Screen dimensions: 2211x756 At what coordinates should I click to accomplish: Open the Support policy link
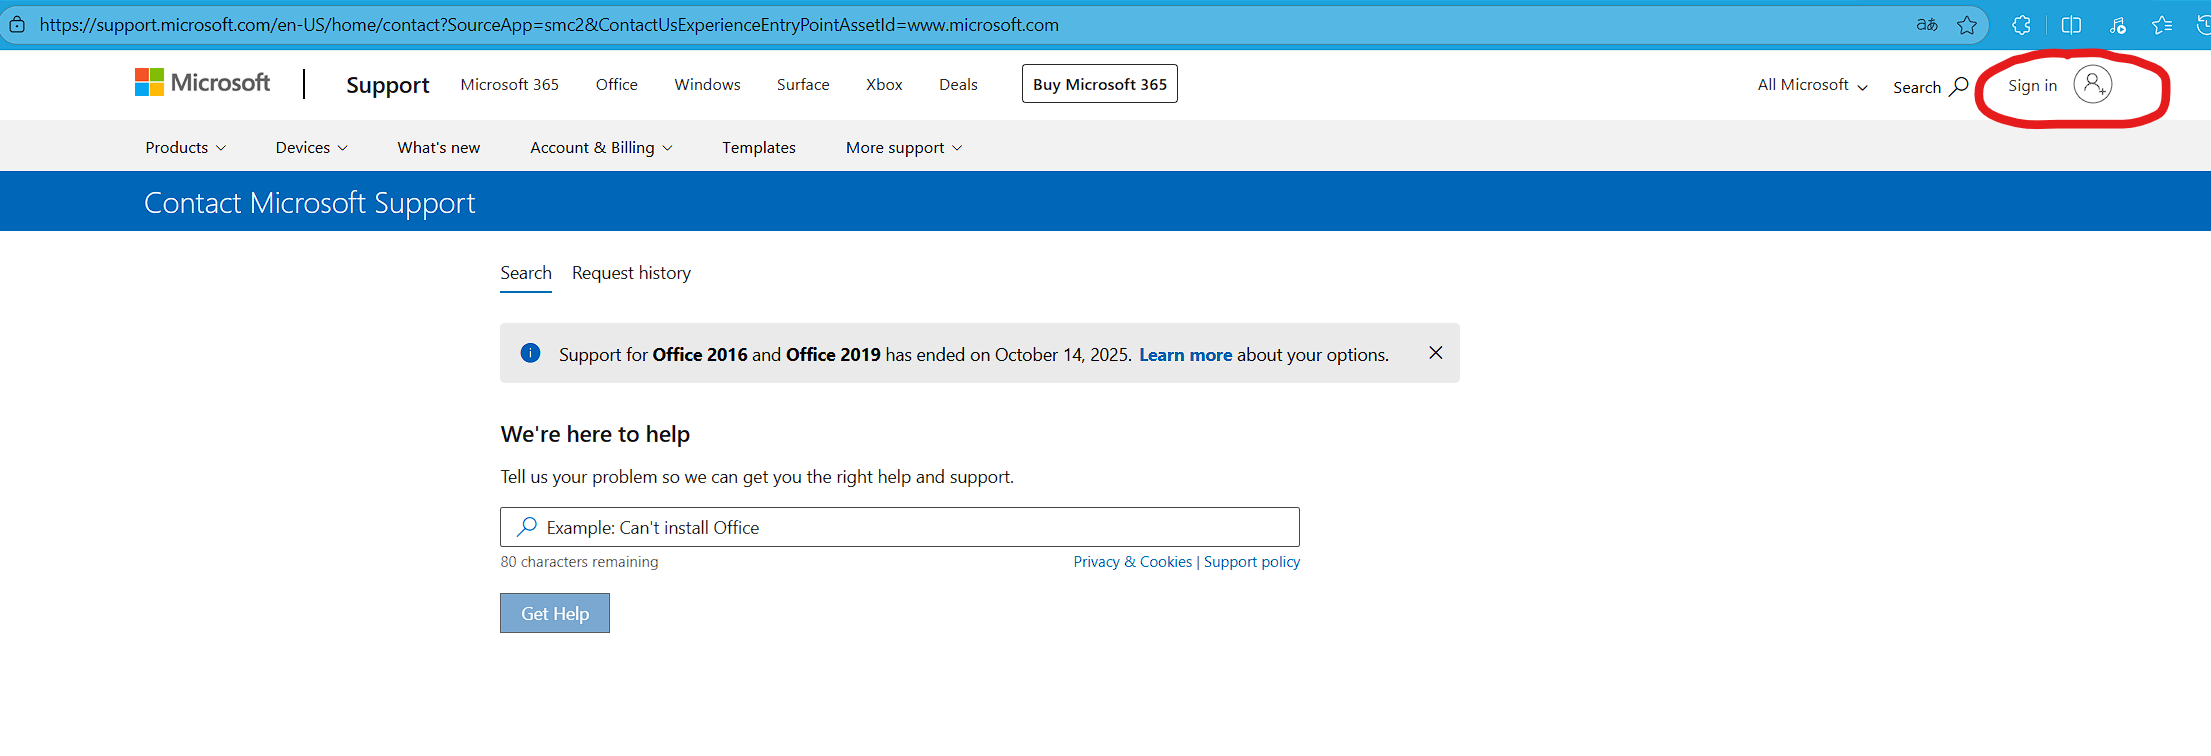pos(1252,562)
